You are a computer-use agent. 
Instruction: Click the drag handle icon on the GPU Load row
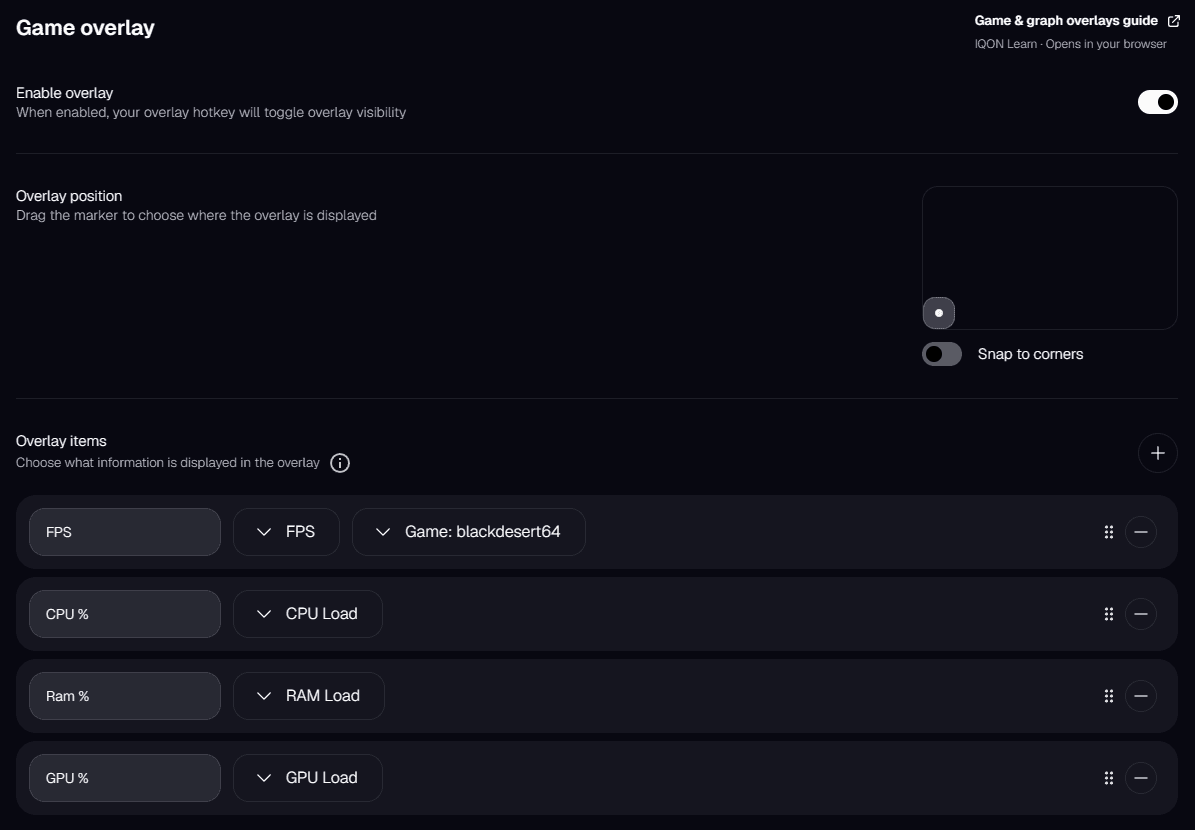coord(1109,778)
